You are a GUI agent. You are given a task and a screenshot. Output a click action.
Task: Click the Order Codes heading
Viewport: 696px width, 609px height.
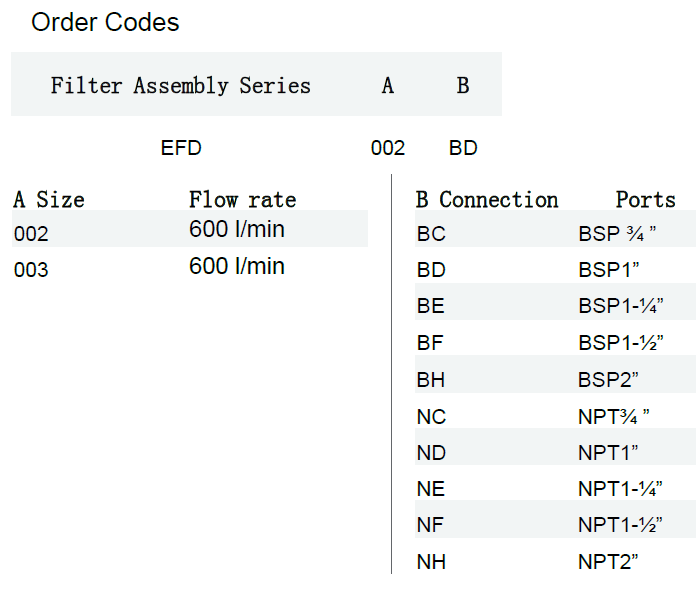point(105,22)
